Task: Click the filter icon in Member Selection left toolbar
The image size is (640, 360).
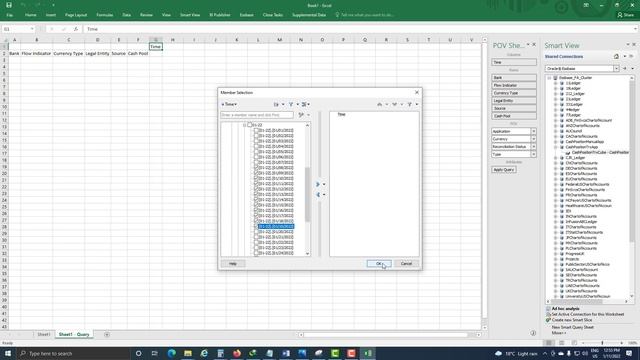Action: 291,104
